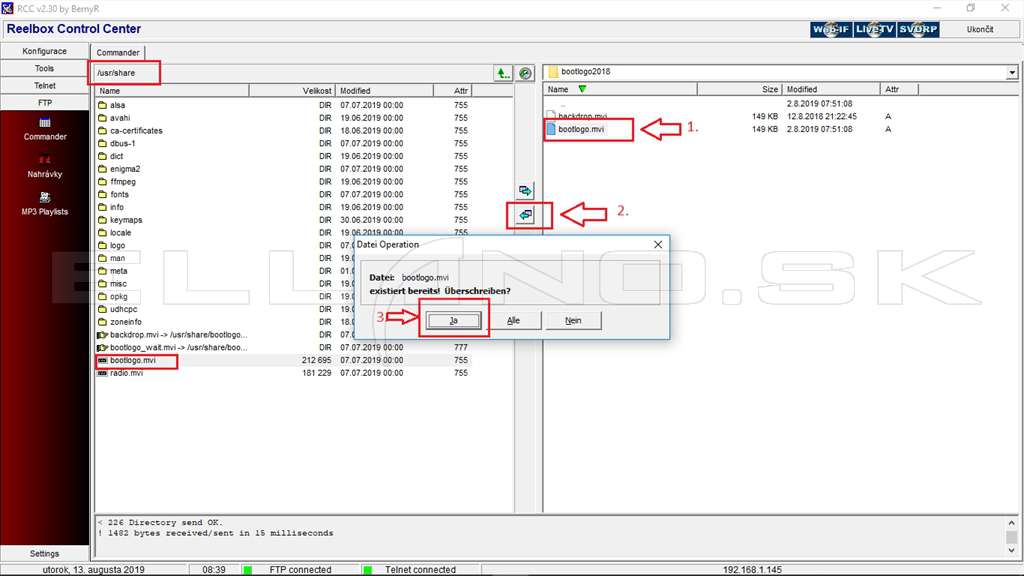Sort left pane by Name column
Screen dimensions: 1024x576
coord(171,91)
